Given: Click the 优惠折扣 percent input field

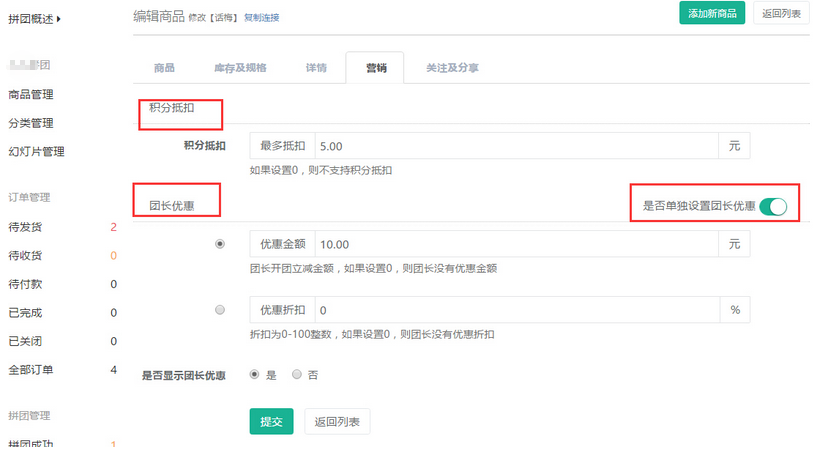Looking at the screenshot, I should [515, 310].
